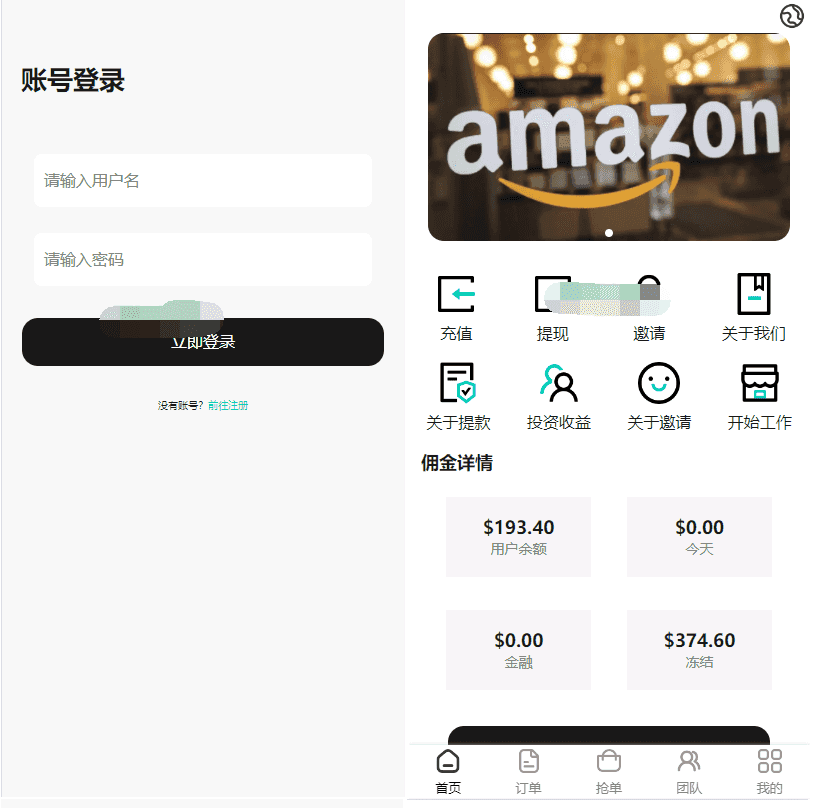Screen dimensions: 816x808
Task: Open the 关于提款 withdrawal info icon
Action: pyautogui.click(x=458, y=382)
